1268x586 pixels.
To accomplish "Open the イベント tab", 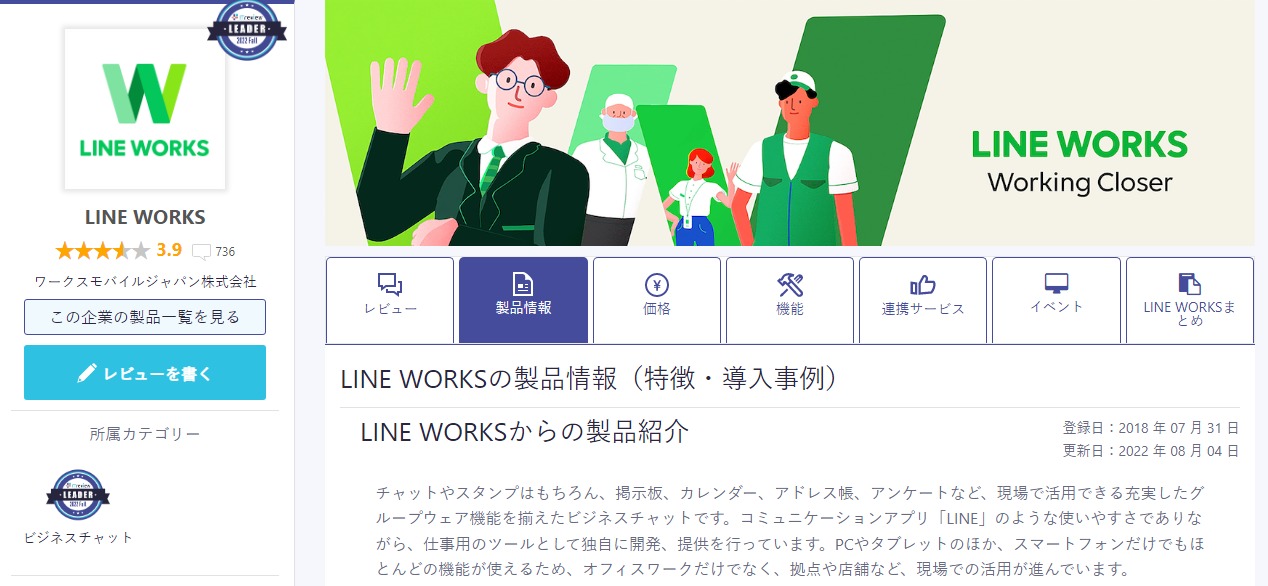I will coord(1056,299).
